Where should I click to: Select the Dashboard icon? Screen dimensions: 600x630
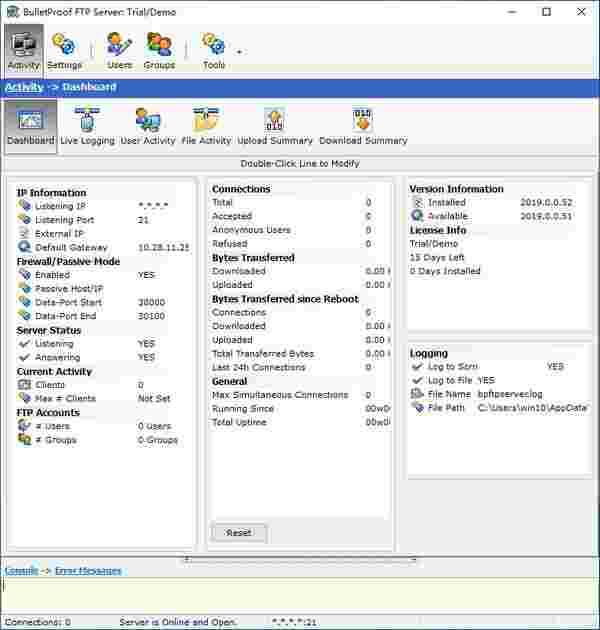30,126
